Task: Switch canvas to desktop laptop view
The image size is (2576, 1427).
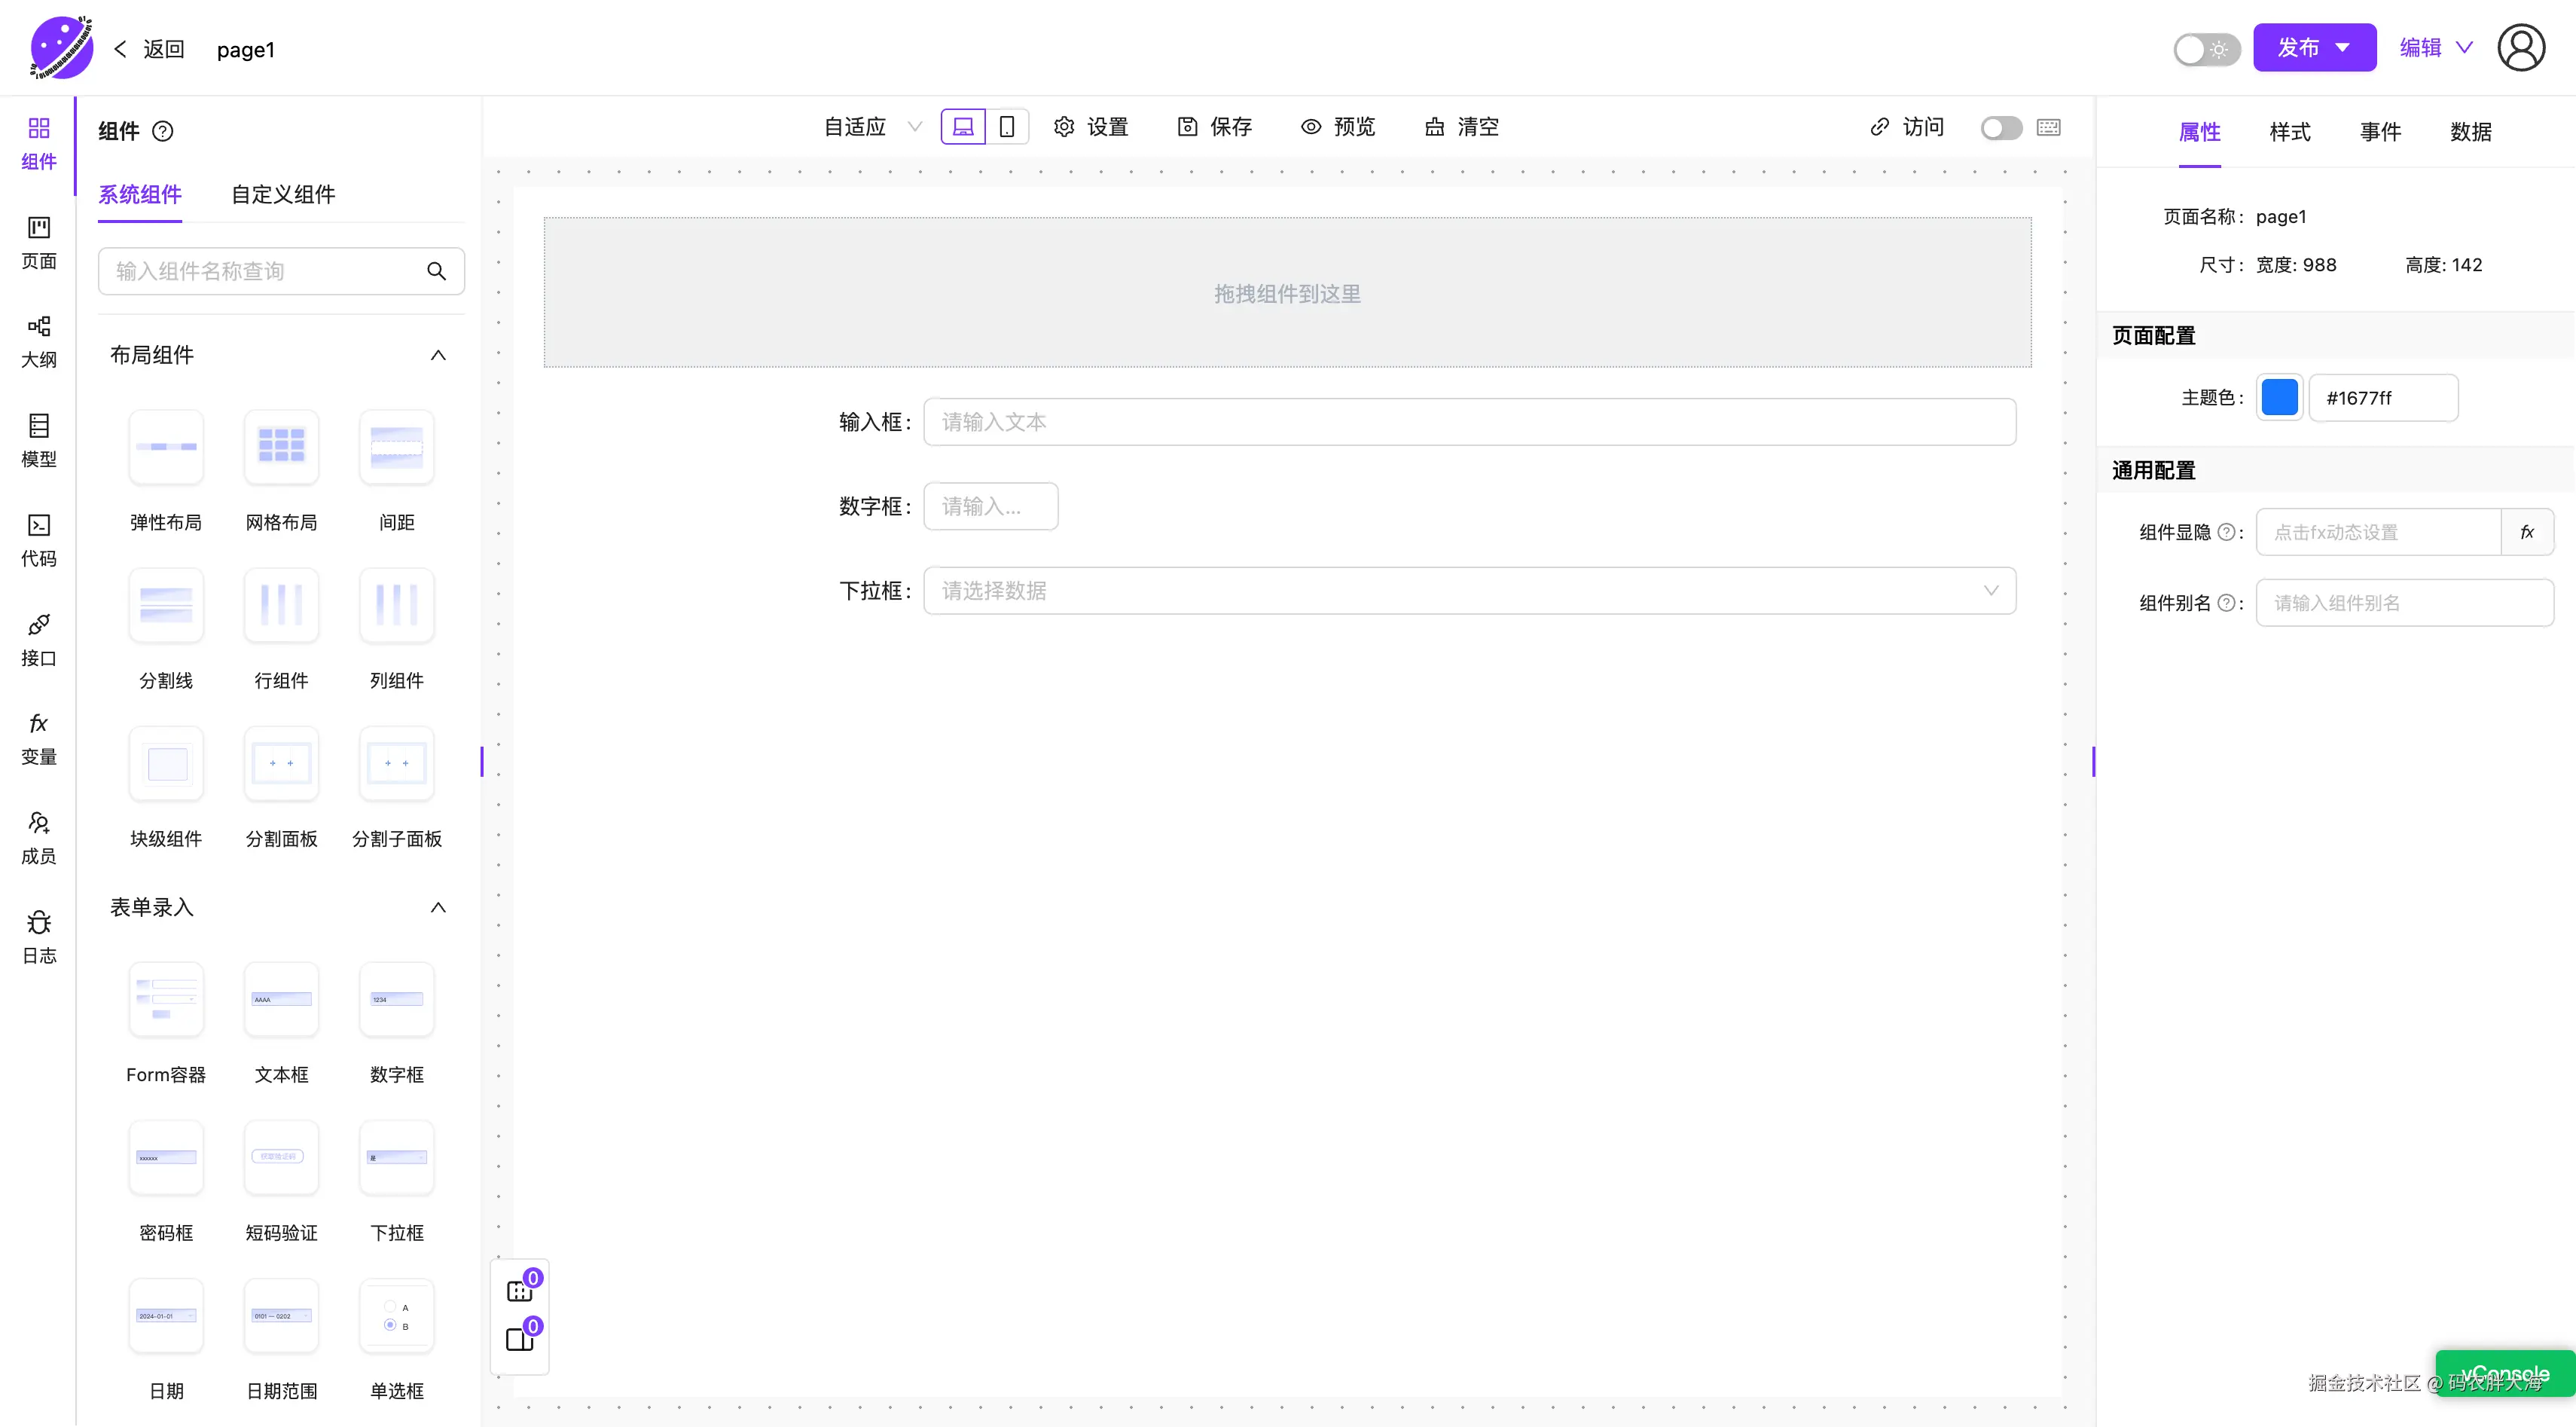Action: click(963, 127)
